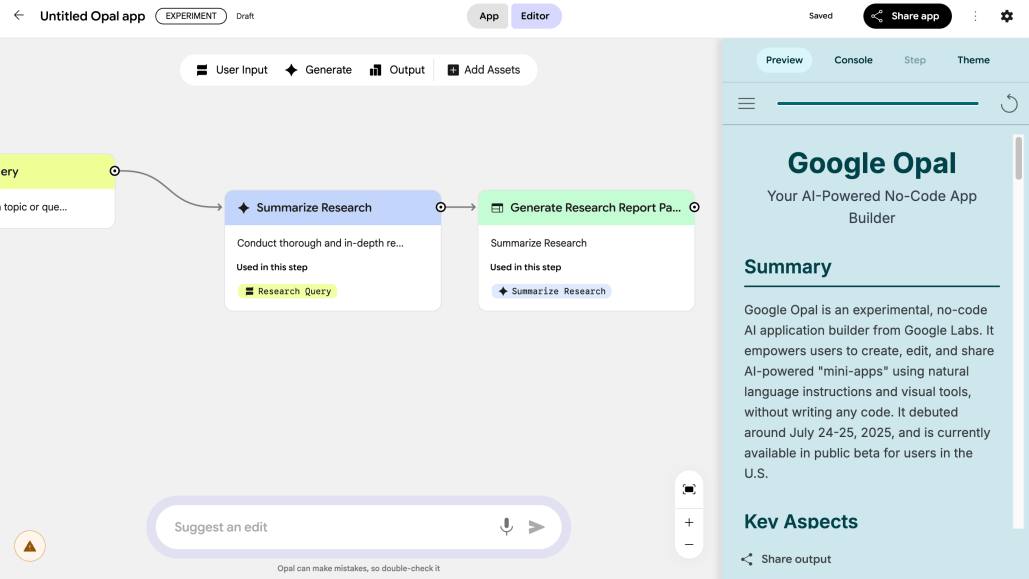This screenshot has width=1029, height=579.
Task: Refresh the app preview
Action: (1010, 102)
